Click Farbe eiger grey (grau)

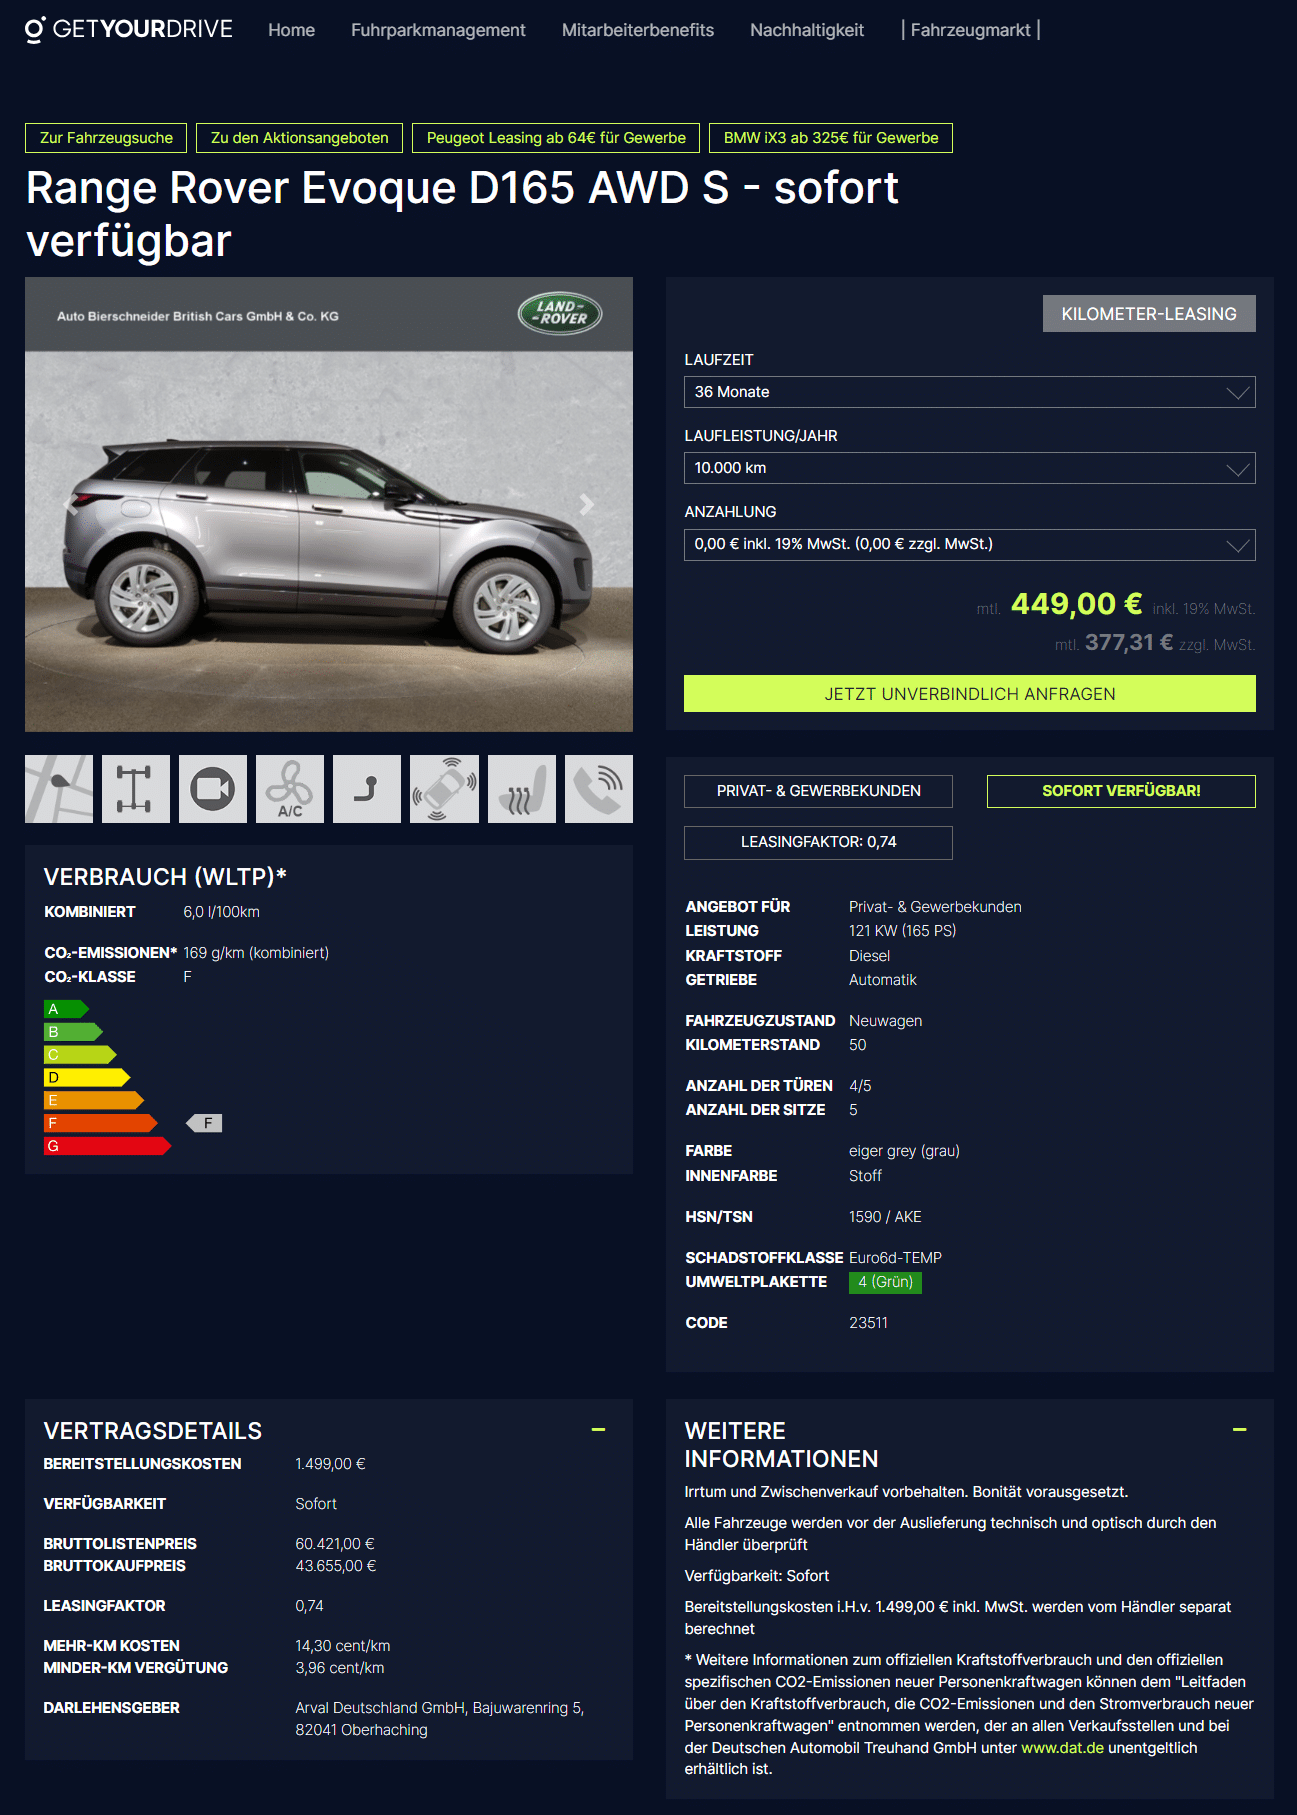point(904,1151)
